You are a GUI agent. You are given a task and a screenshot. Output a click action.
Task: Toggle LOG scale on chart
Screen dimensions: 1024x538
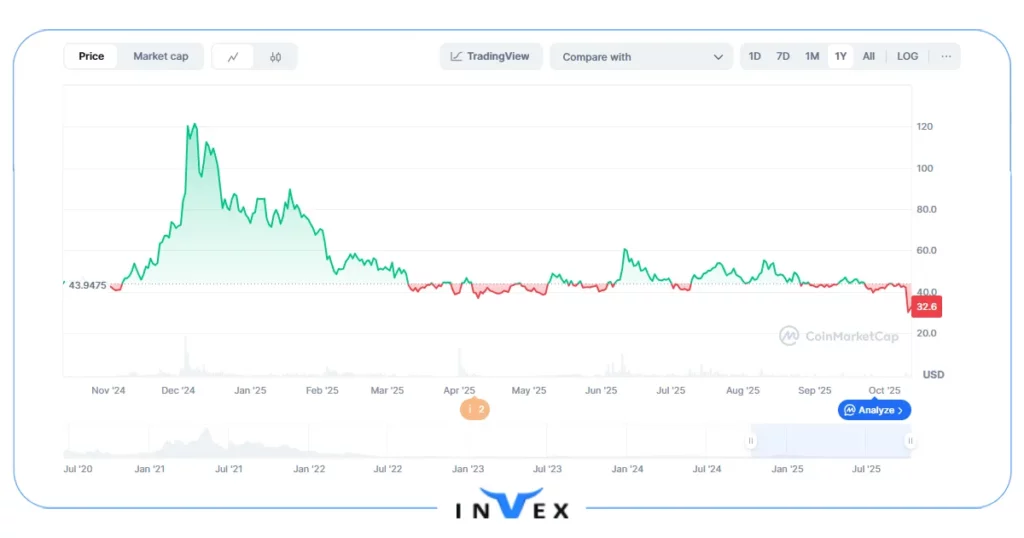click(907, 57)
